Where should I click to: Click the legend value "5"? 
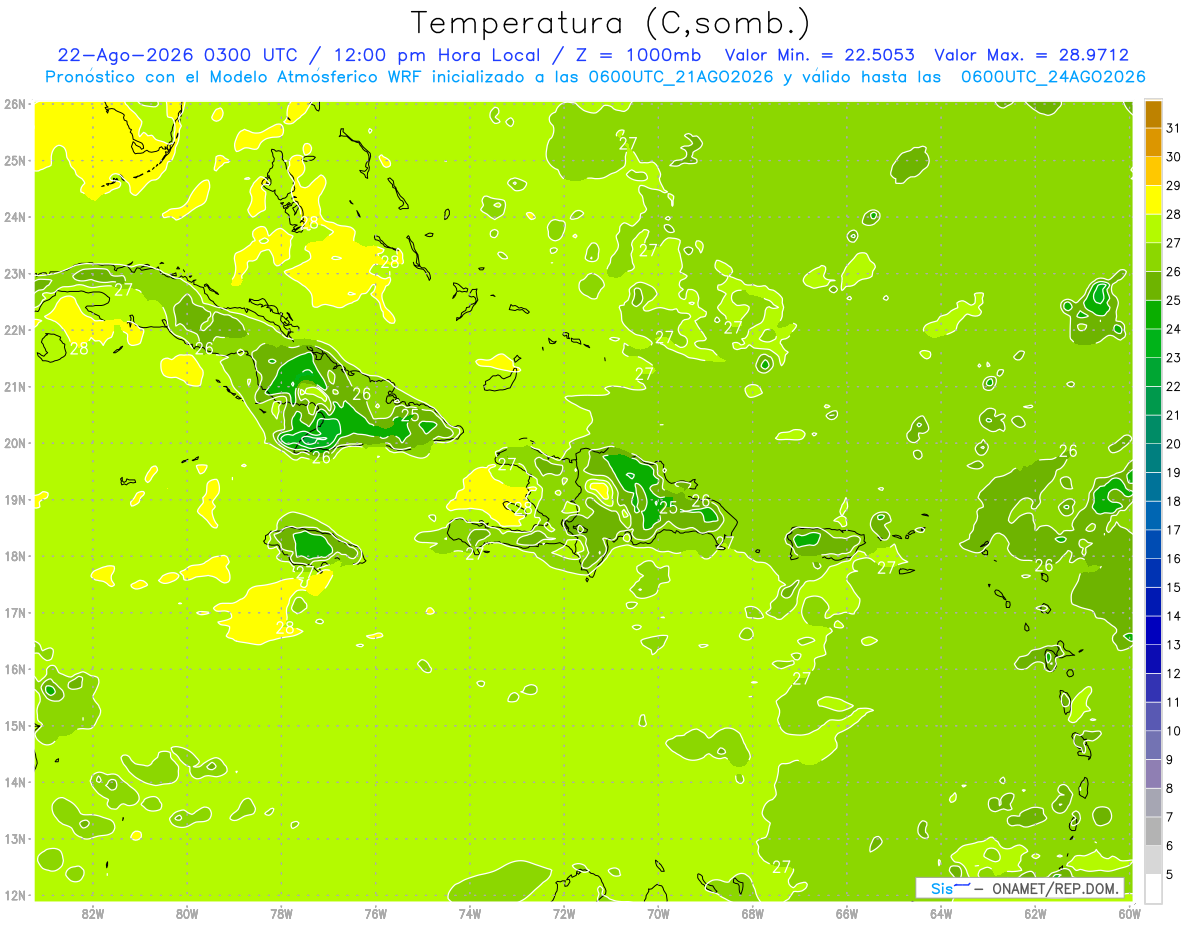click(x=1170, y=875)
